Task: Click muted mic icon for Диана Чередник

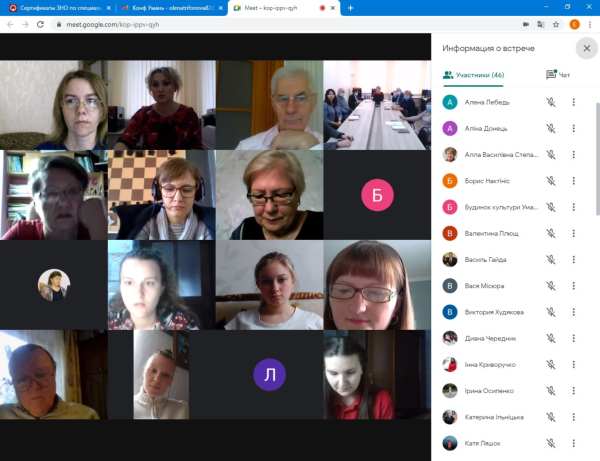Action: tap(550, 338)
